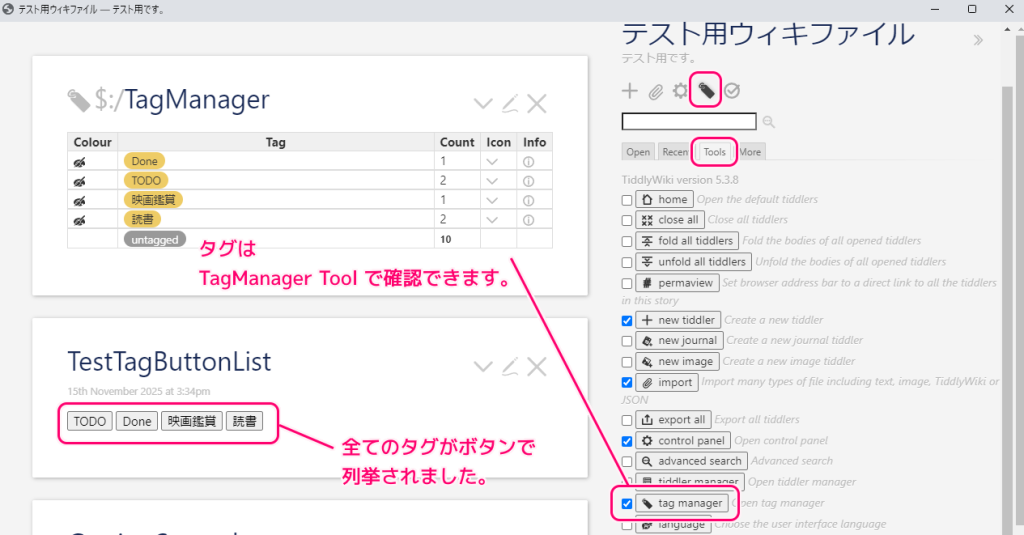This screenshot has width=1024, height=535.
Task: Click the TODO tag pill
Action: coord(146,180)
